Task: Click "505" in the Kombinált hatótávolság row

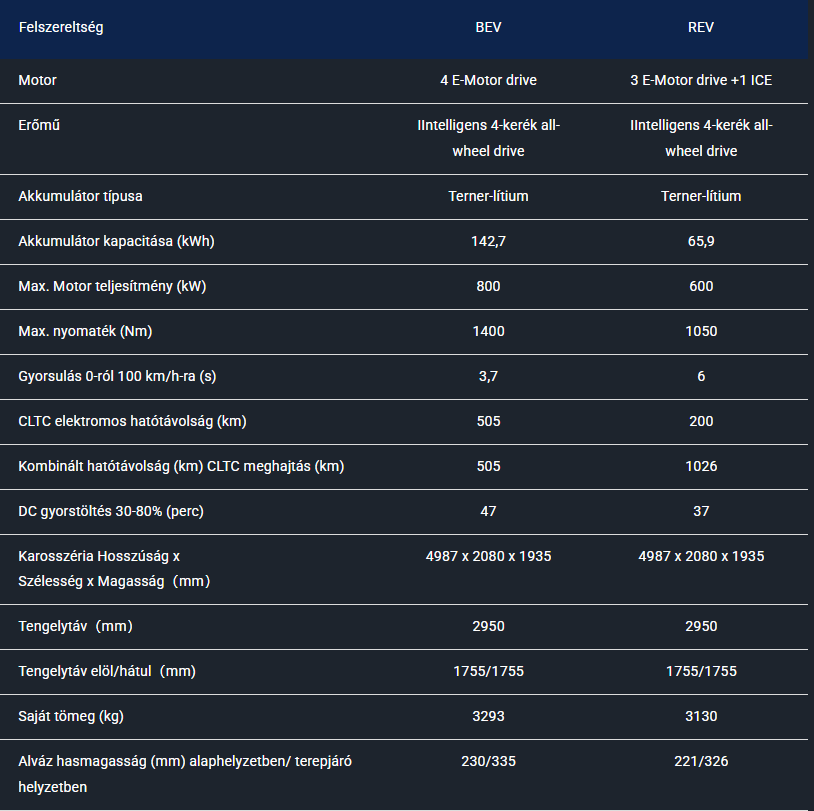Action: pyautogui.click(x=489, y=467)
